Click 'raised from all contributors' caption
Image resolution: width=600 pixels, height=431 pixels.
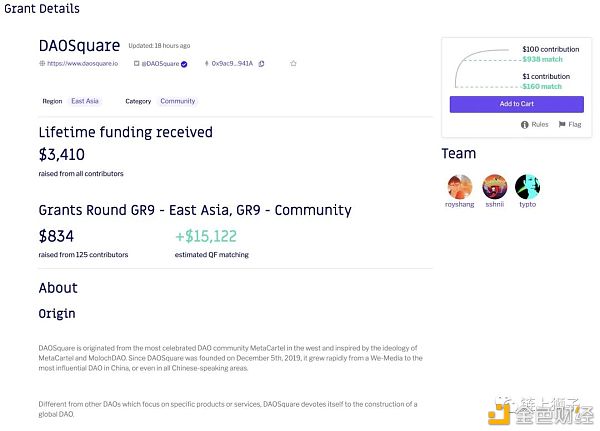[81, 174]
